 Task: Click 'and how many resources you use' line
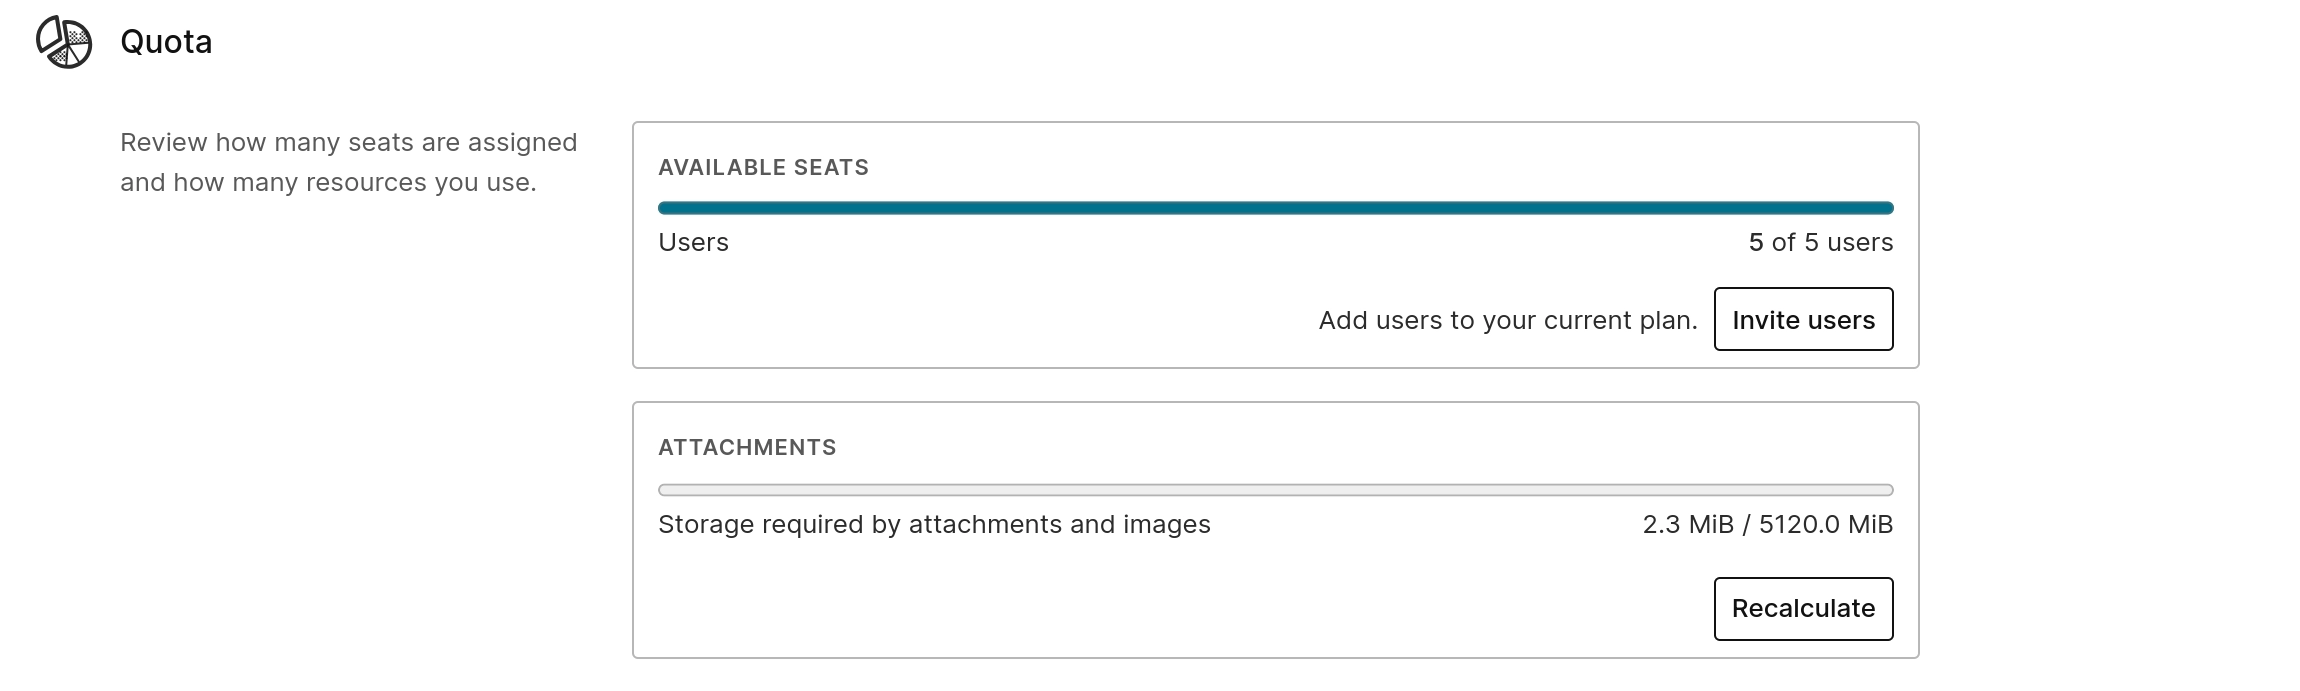[328, 182]
